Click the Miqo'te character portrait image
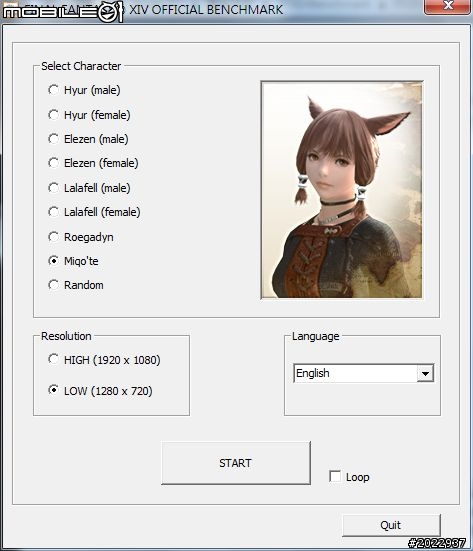Image resolution: width=473 pixels, height=551 pixels. 342,190
